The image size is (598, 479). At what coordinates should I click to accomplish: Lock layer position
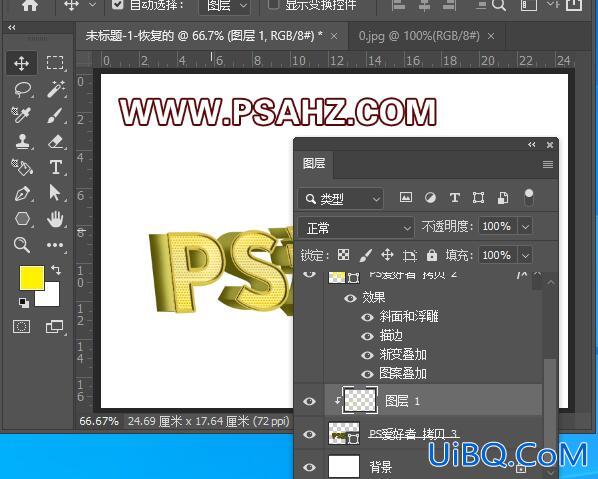[x=387, y=255]
